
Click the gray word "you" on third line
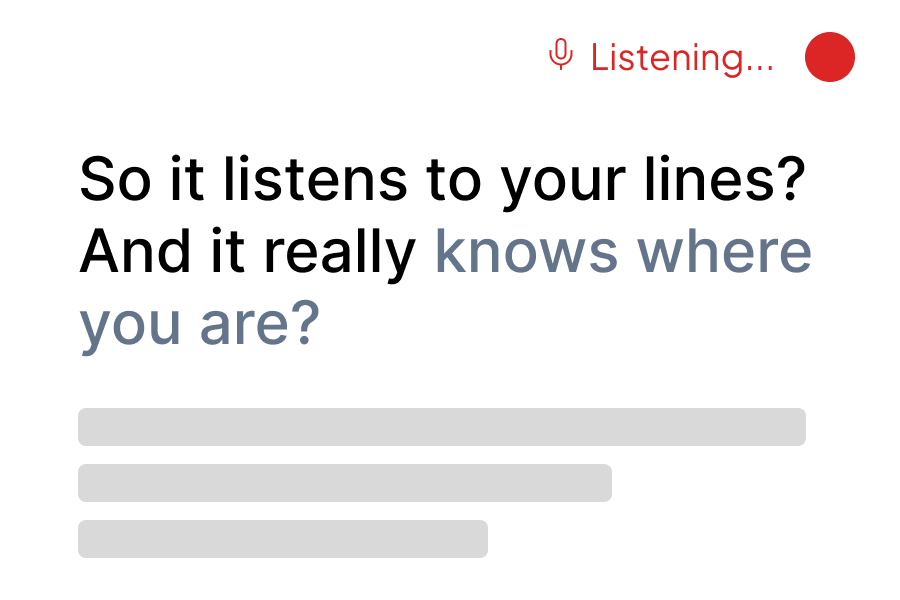[130, 327]
